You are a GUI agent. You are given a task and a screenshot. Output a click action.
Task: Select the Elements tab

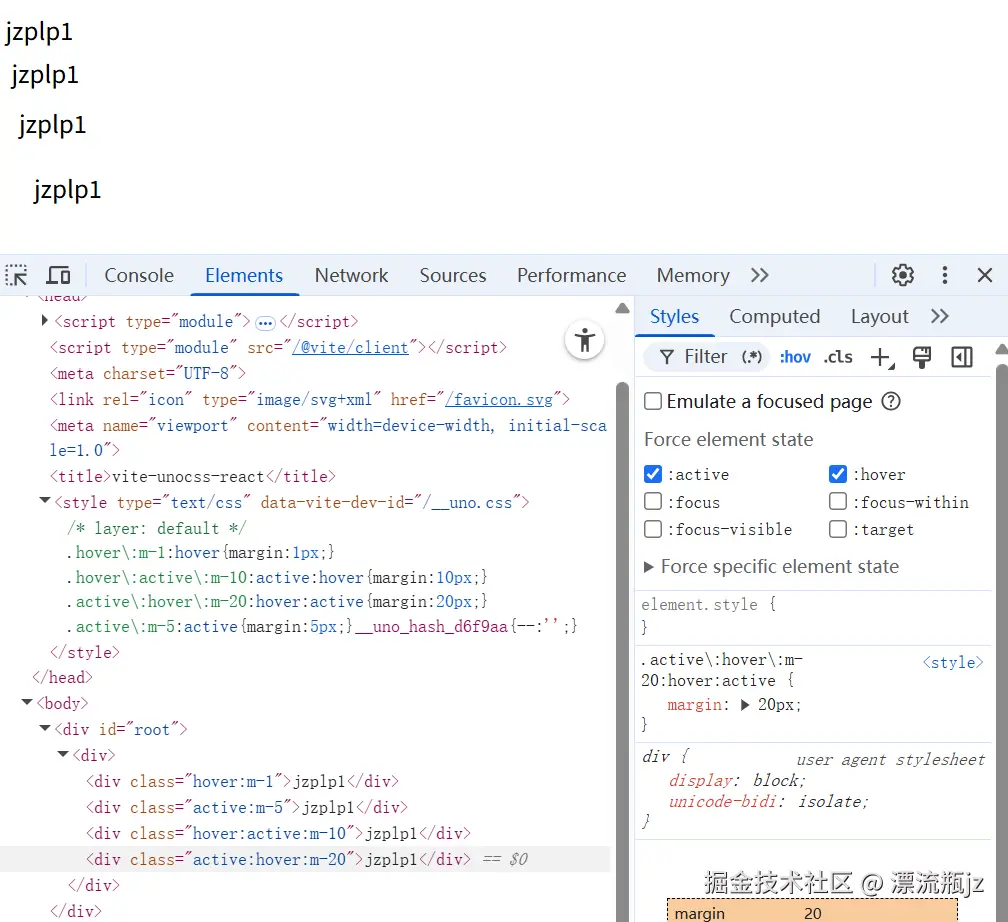click(x=244, y=275)
